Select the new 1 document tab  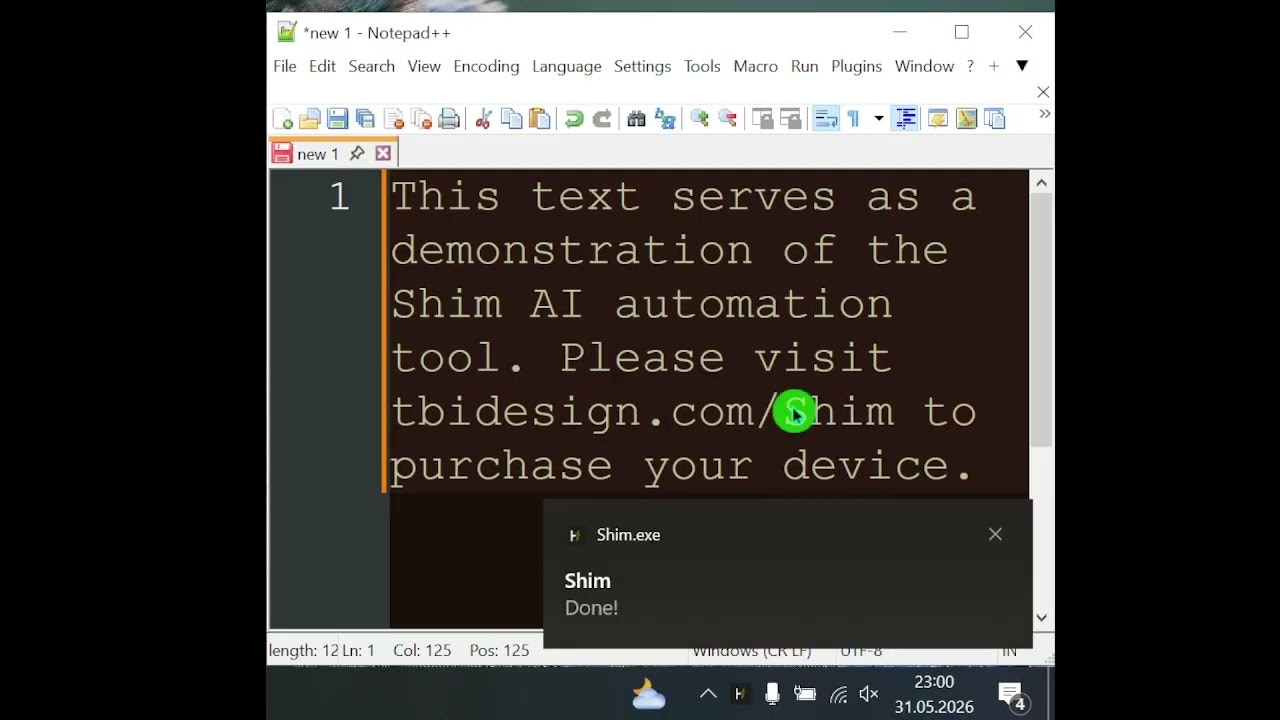point(334,153)
